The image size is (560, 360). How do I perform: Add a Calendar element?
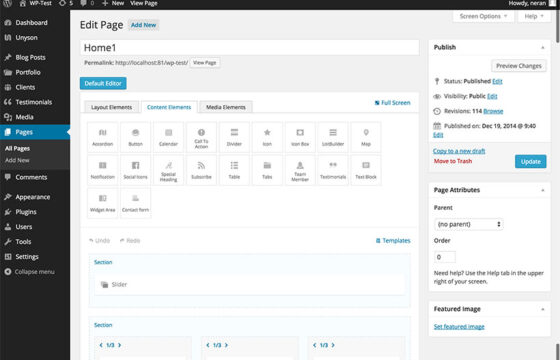point(168,138)
